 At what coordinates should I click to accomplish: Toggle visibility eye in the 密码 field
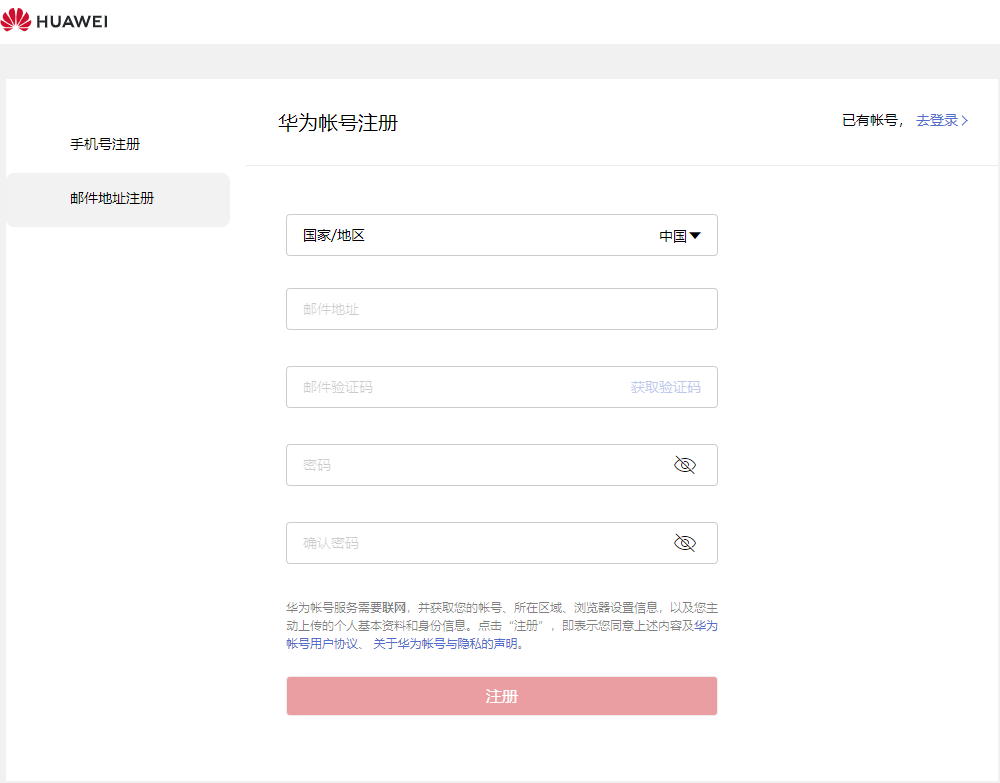[684, 465]
